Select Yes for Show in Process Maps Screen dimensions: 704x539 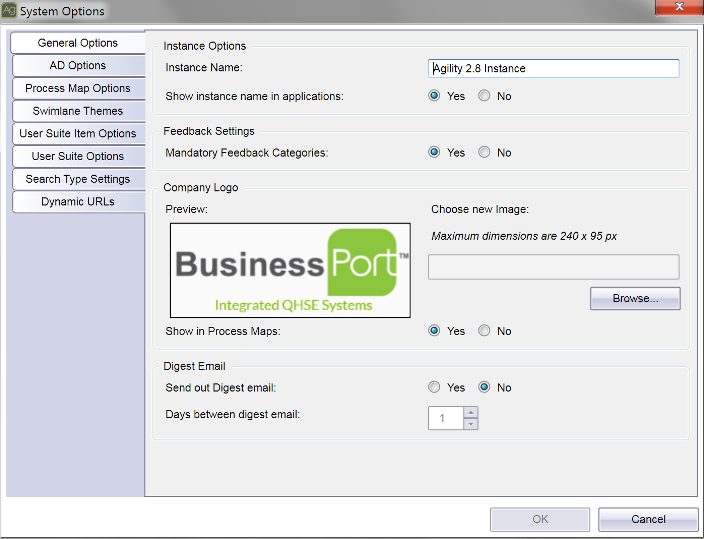pyautogui.click(x=434, y=331)
